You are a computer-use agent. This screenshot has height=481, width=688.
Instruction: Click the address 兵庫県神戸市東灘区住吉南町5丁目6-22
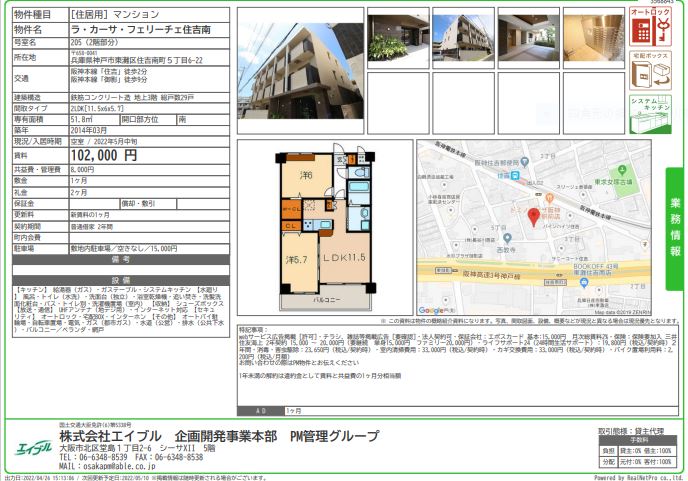click(x=136, y=61)
